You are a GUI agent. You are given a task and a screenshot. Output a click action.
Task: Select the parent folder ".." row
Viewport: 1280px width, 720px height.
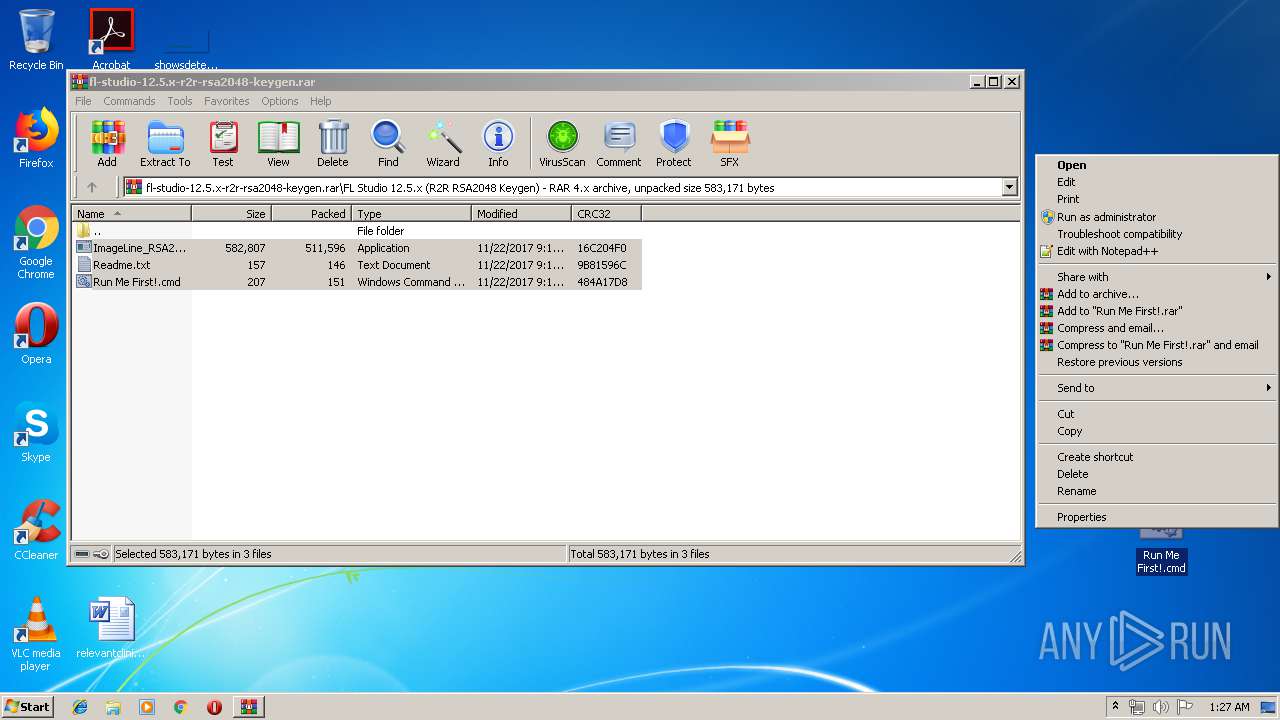click(x=357, y=231)
